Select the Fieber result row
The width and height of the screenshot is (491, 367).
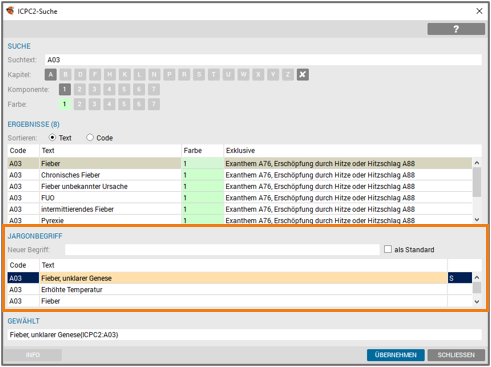240,163
